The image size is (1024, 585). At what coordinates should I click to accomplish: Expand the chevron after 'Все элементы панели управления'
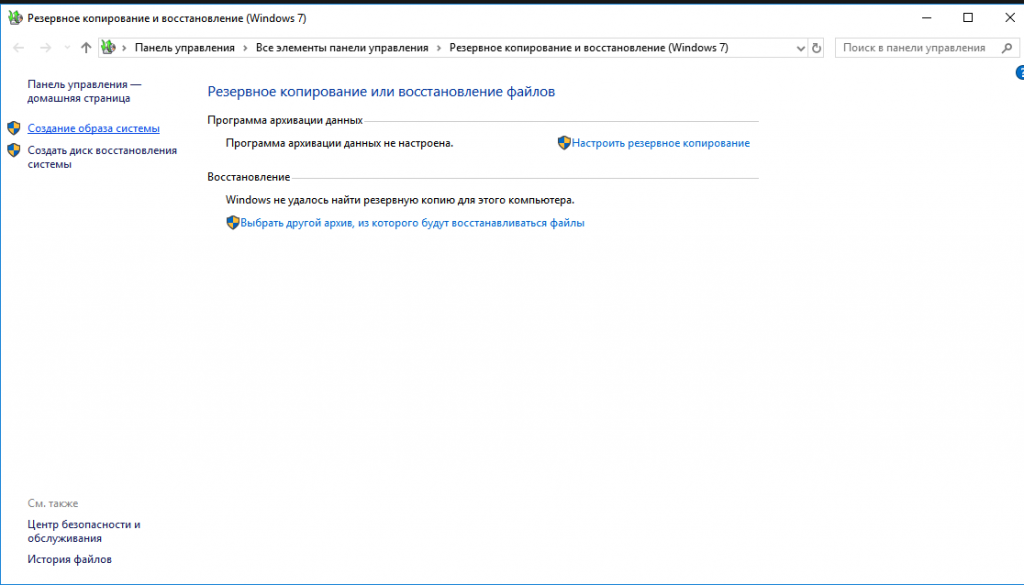coord(439,48)
